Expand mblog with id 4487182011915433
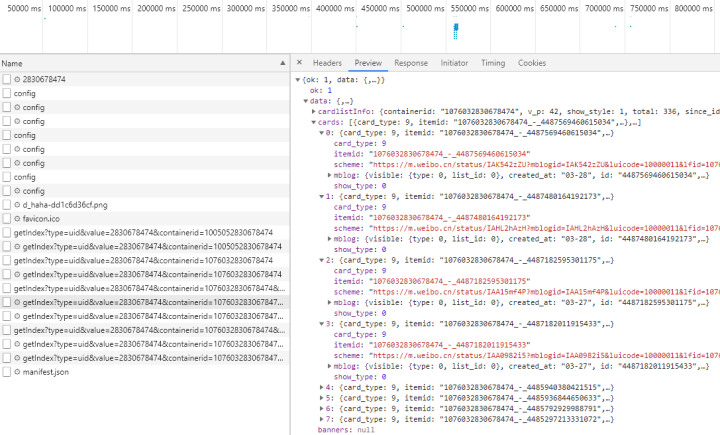This screenshot has height=435, width=720. (x=329, y=366)
